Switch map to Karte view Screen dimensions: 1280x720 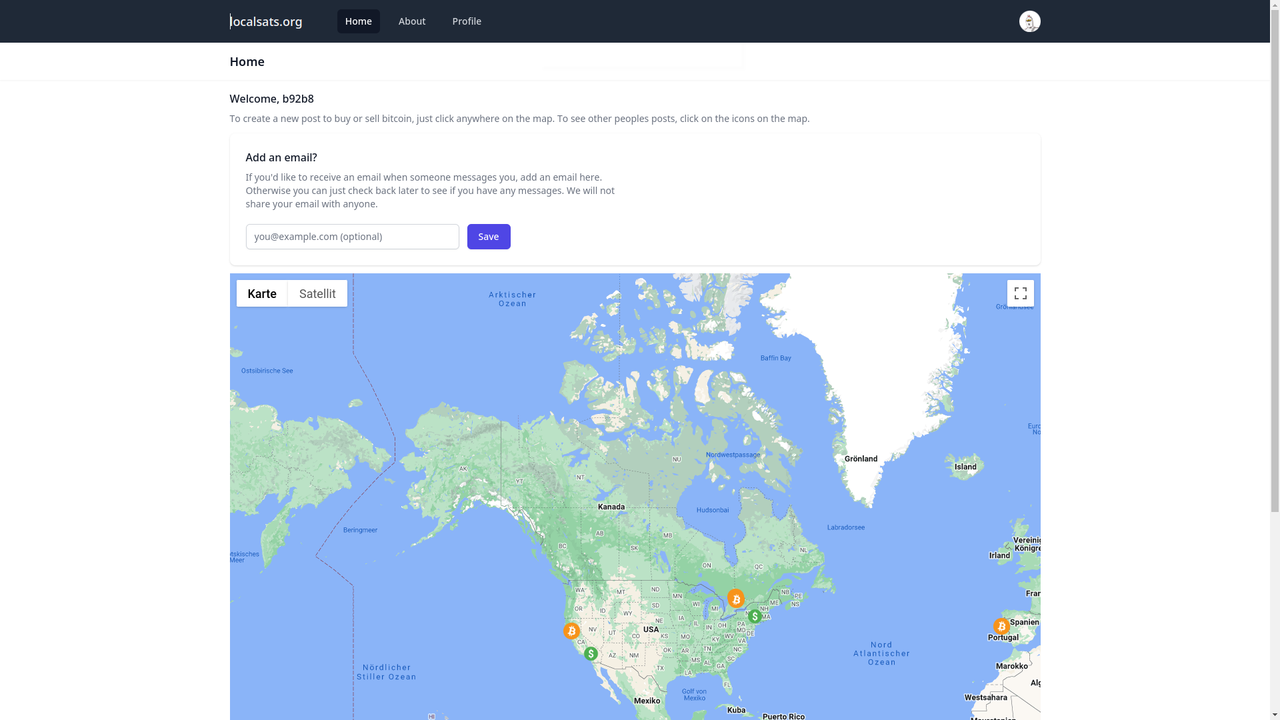[x=262, y=293]
